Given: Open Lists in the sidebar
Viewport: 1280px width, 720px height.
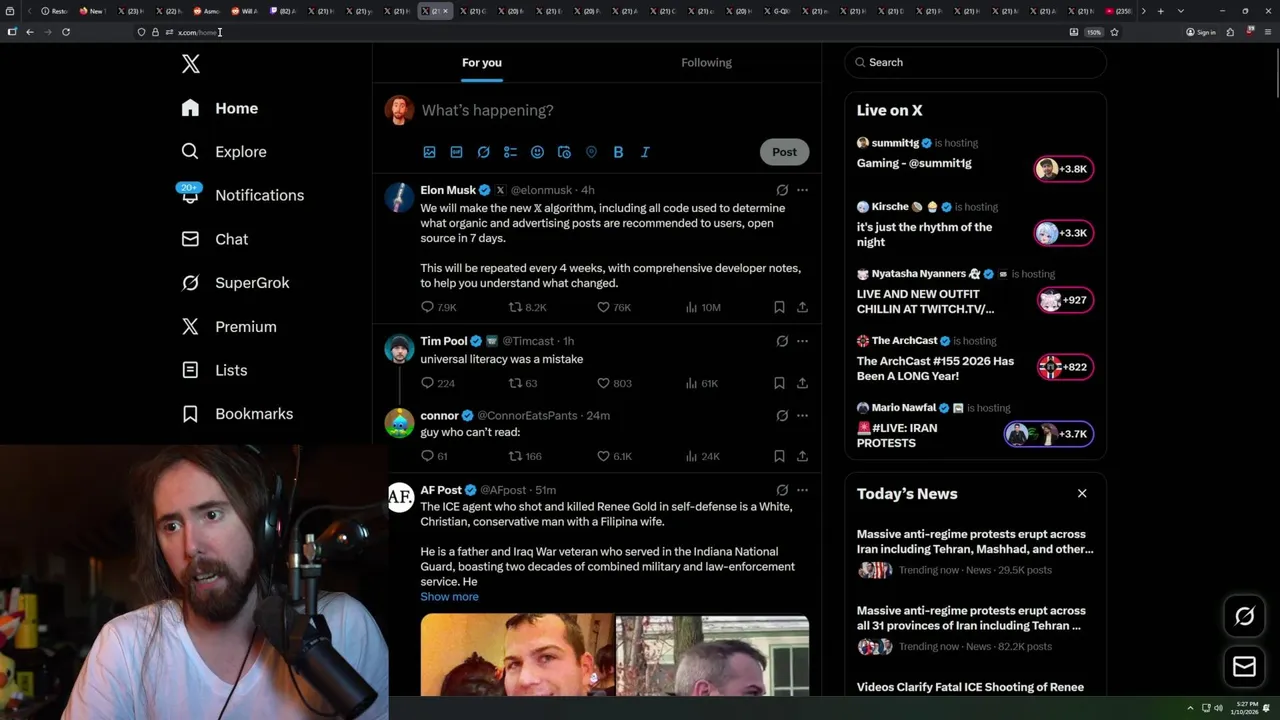Looking at the screenshot, I should point(214,370).
